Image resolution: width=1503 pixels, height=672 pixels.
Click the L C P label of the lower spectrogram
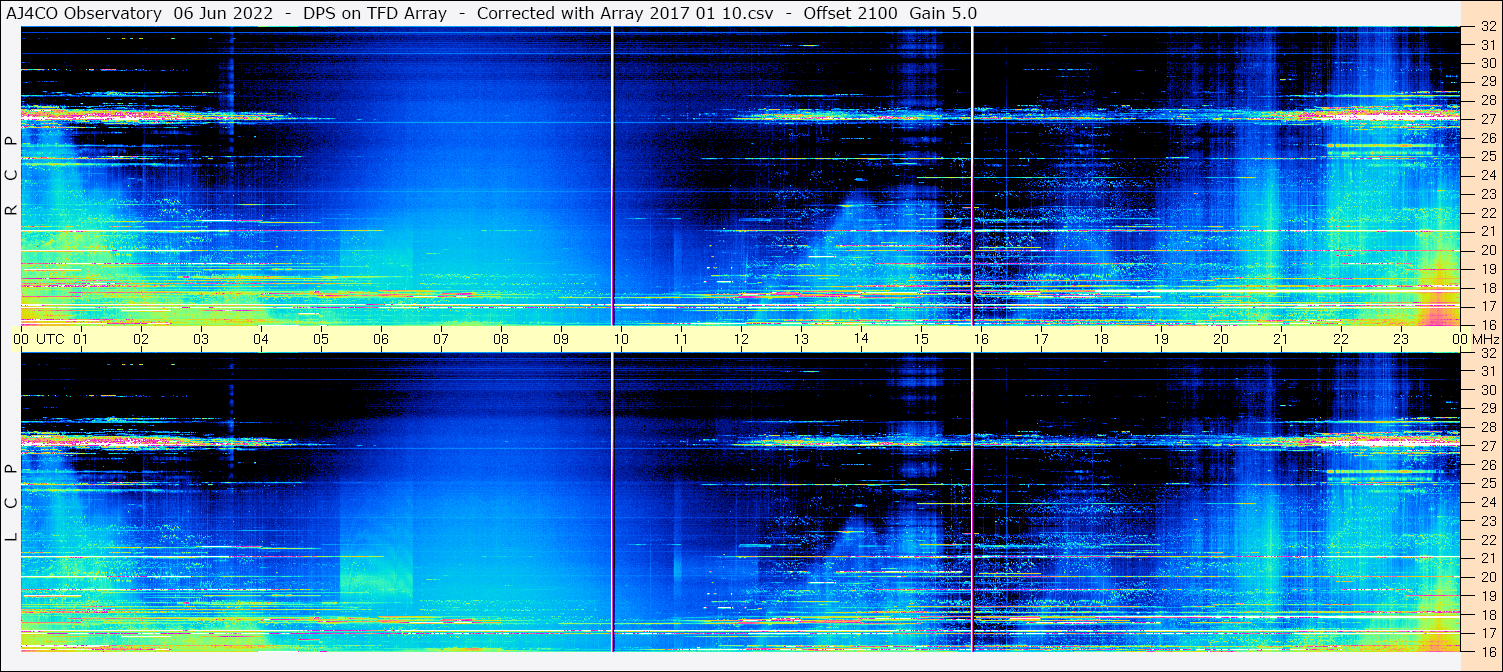11,503
